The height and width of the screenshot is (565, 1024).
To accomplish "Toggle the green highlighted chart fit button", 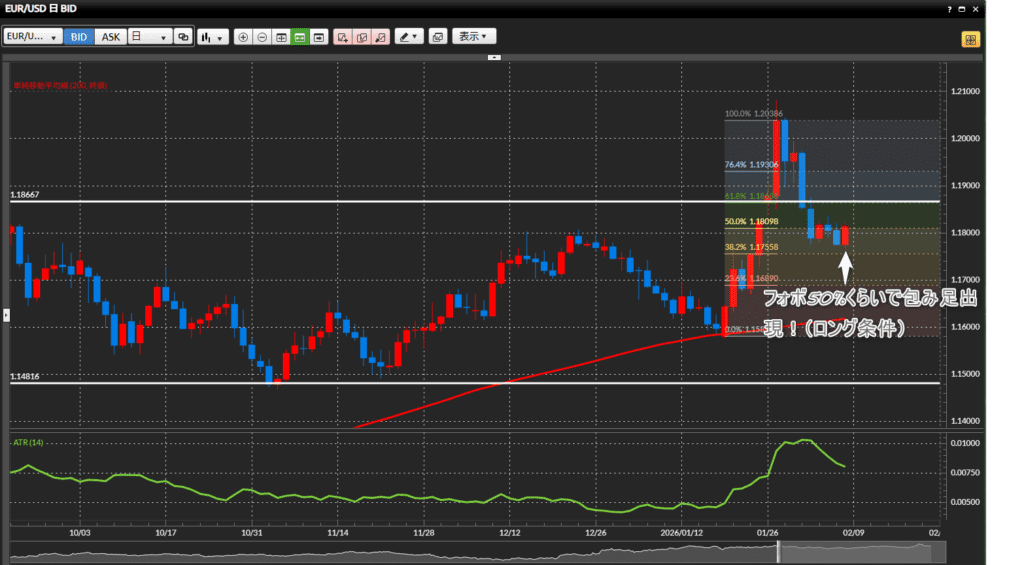I will click(299, 37).
